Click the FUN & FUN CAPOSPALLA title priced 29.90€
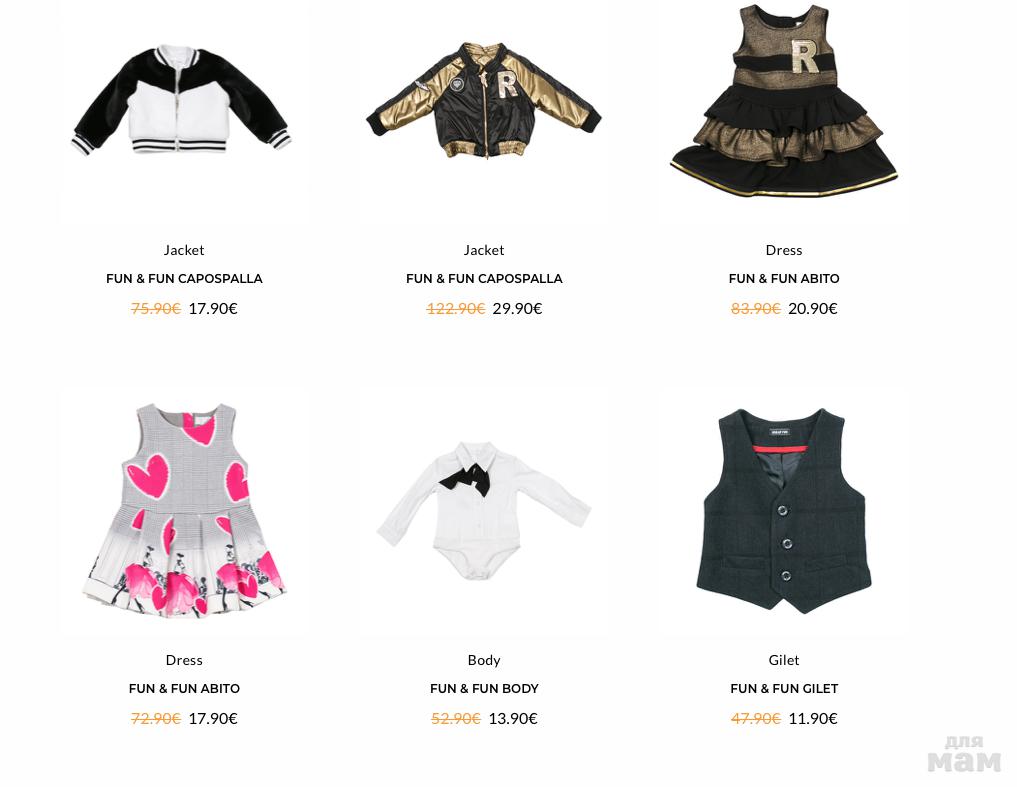The image size is (1017, 787). coord(484,279)
